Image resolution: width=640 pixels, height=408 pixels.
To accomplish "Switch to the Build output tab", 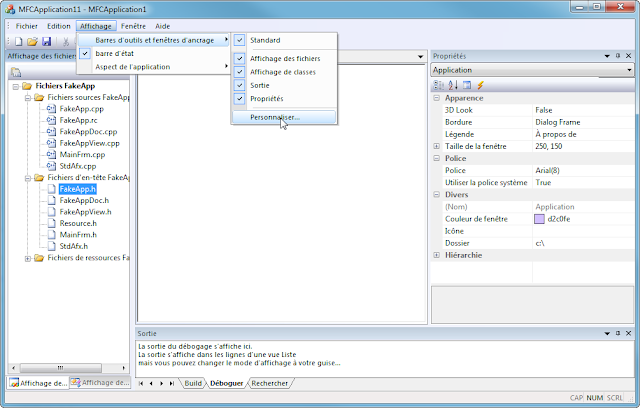I will click(193, 384).
